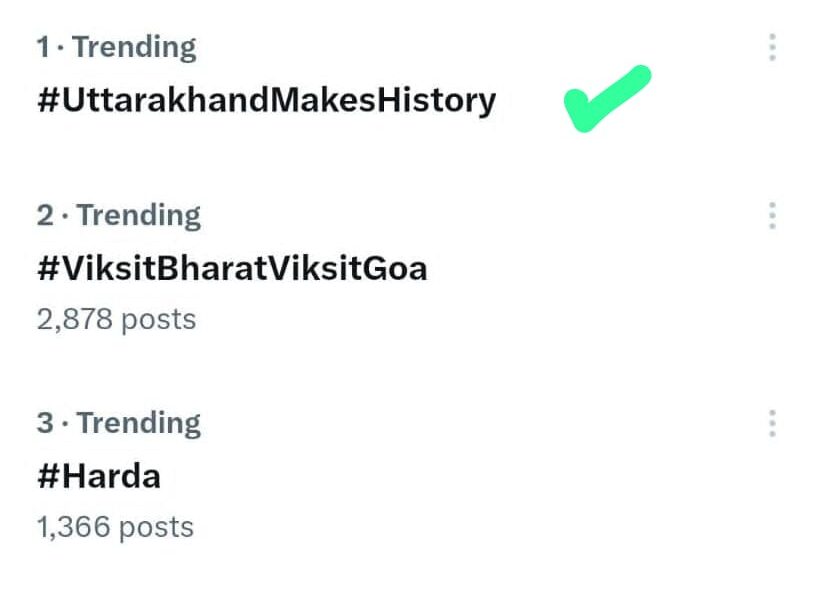Click the rank number 1
Screen dimensions: 818x600
pos(44,47)
